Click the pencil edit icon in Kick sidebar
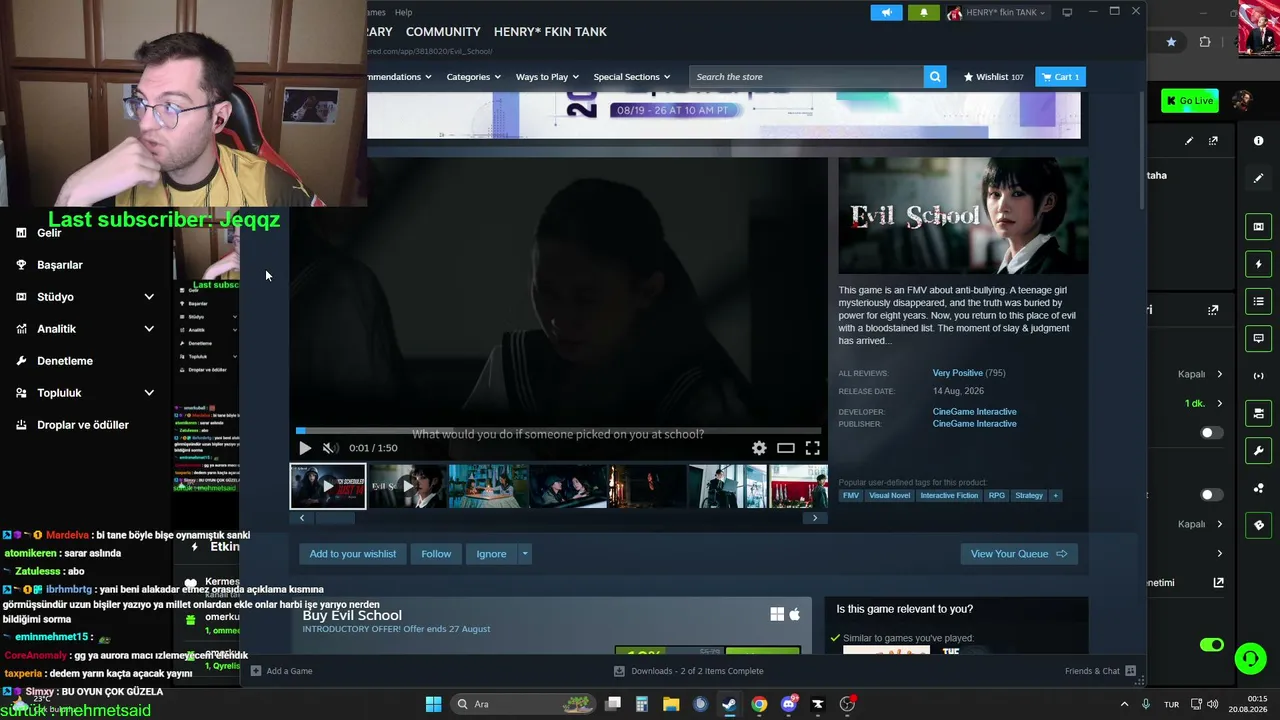Screen dimensions: 1280x720 pyautogui.click(x=1259, y=178)
